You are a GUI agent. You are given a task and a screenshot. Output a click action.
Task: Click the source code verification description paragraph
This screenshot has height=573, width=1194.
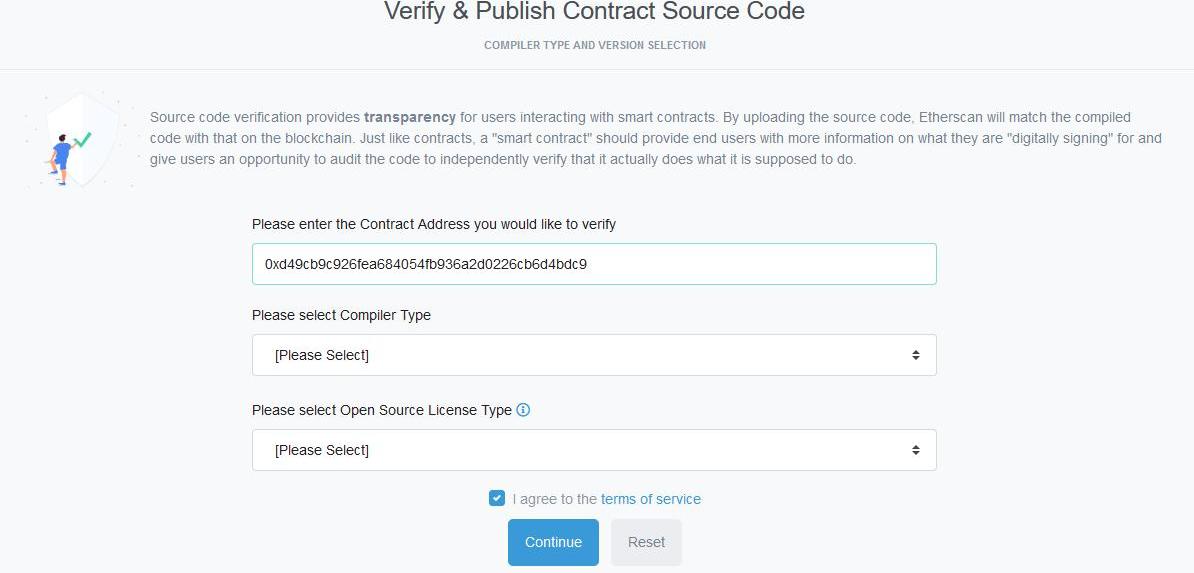[x=655, y=139]
